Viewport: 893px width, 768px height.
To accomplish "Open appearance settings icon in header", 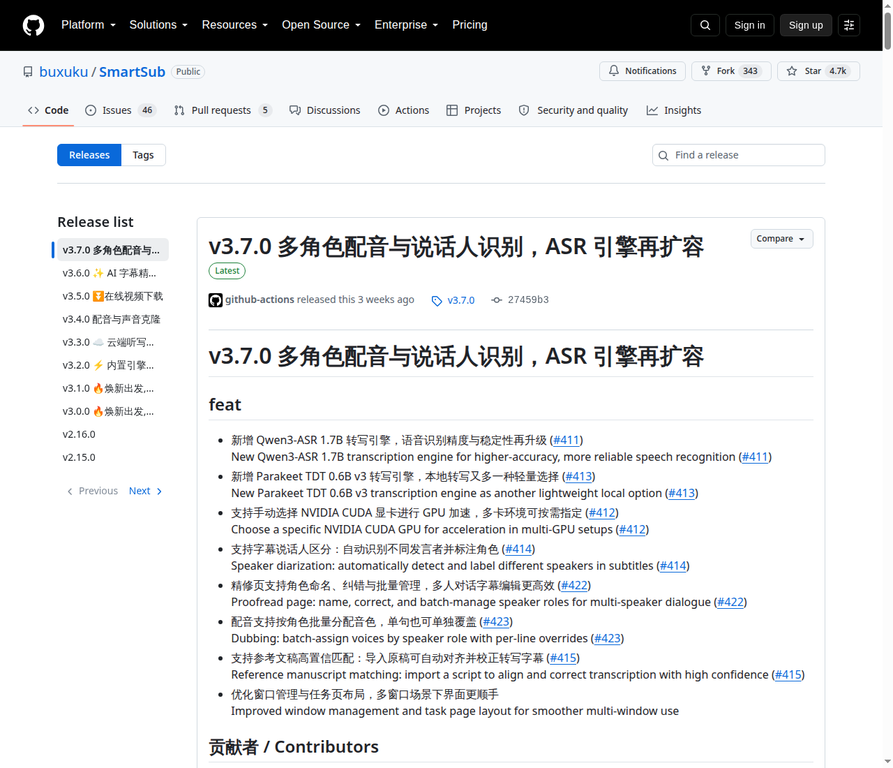I will click(849, 25).
